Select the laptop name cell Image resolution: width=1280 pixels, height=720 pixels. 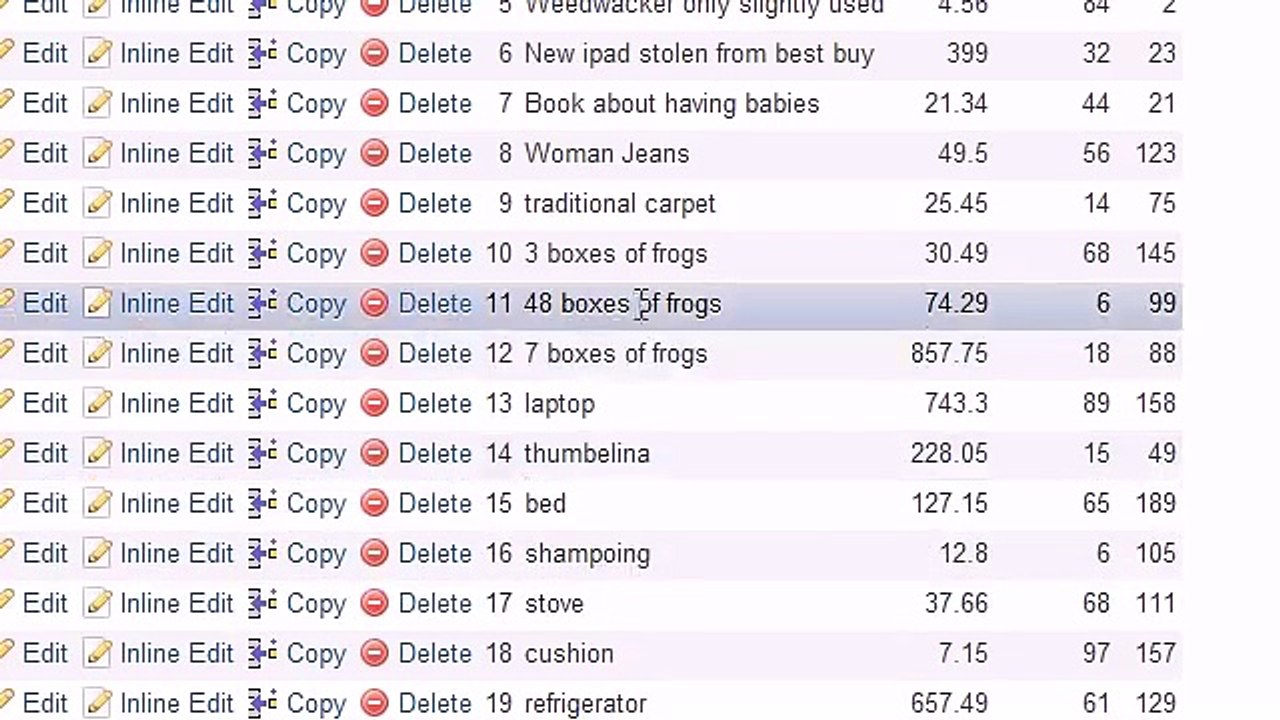[x=700, y=404]
